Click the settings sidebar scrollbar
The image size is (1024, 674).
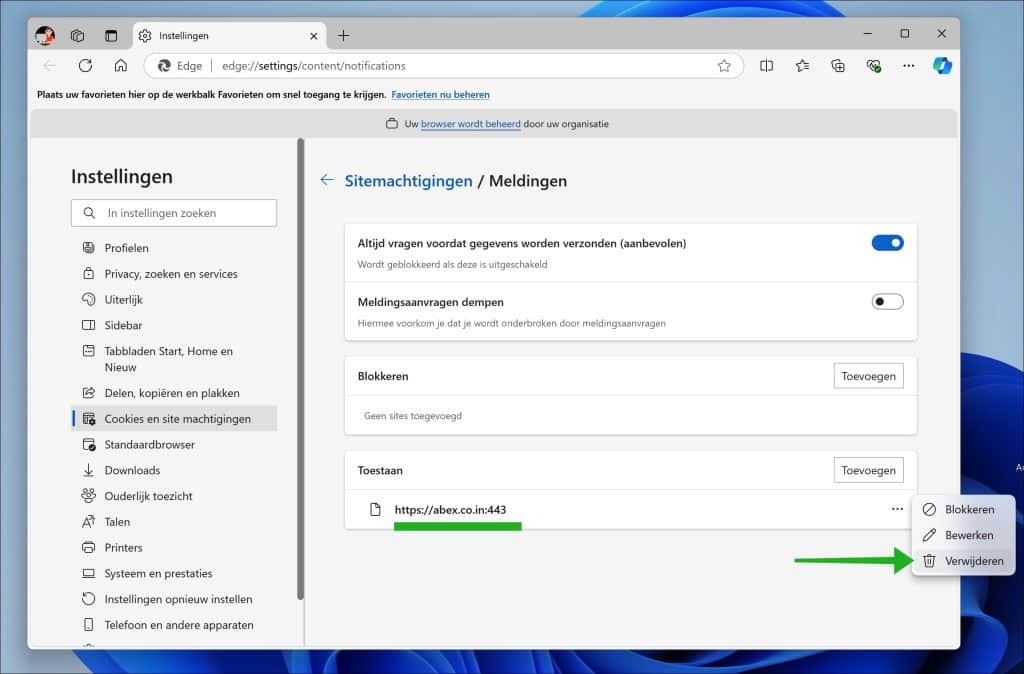click(x=300, y=369)
